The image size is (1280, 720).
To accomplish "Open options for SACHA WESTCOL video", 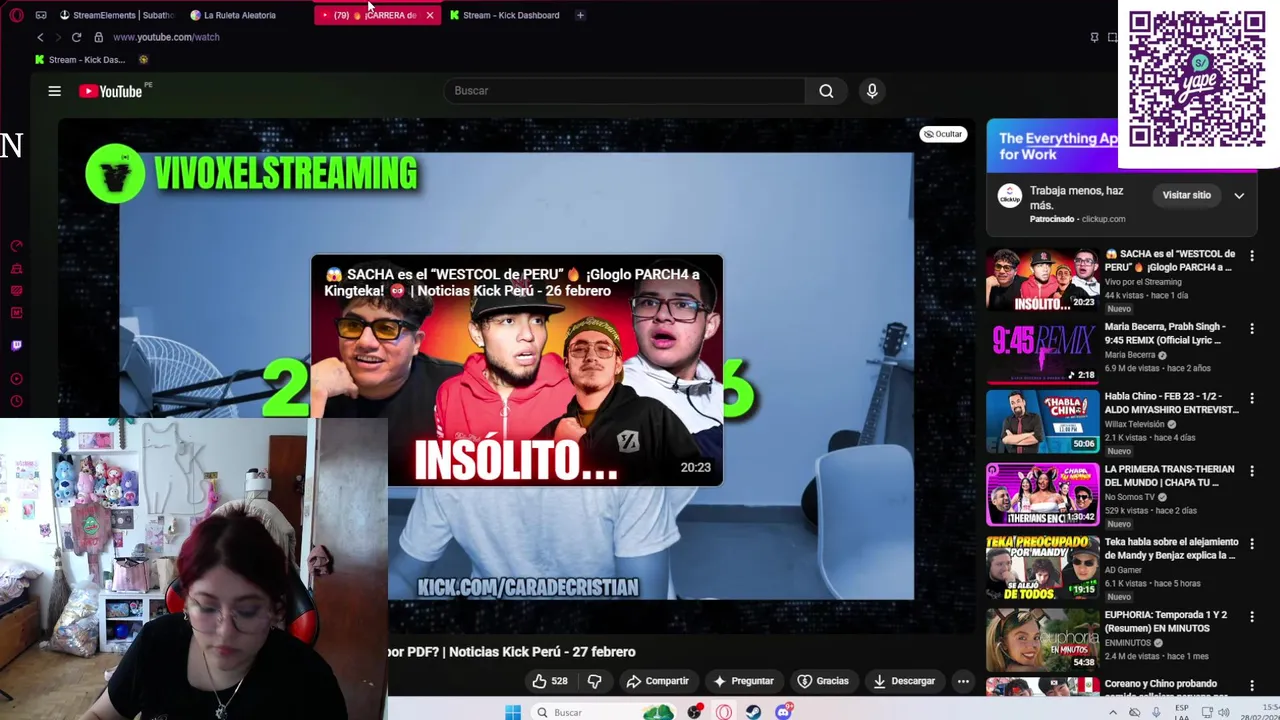I will point(1251,256).
